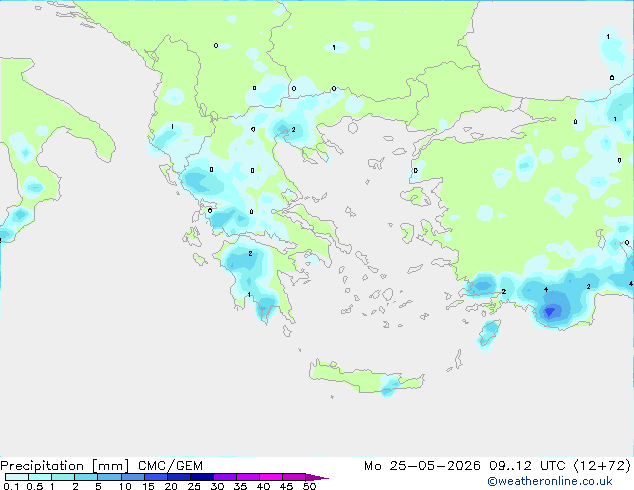
Task: Click the "0.5" legend scale label
Action: click(35, 486)
